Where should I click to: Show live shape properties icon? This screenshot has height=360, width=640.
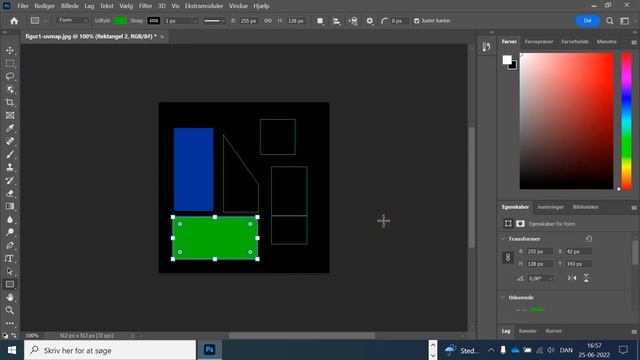508,223
